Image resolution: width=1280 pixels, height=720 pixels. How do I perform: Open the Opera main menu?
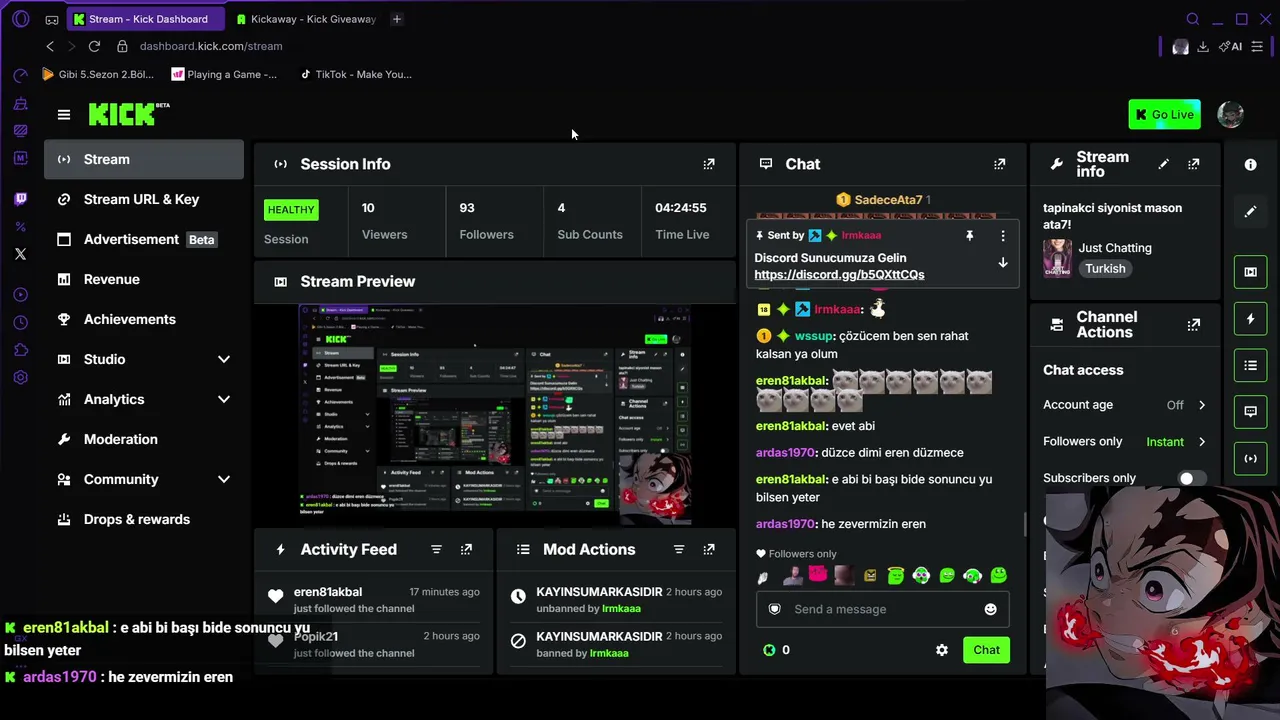(x=20, y=19)
